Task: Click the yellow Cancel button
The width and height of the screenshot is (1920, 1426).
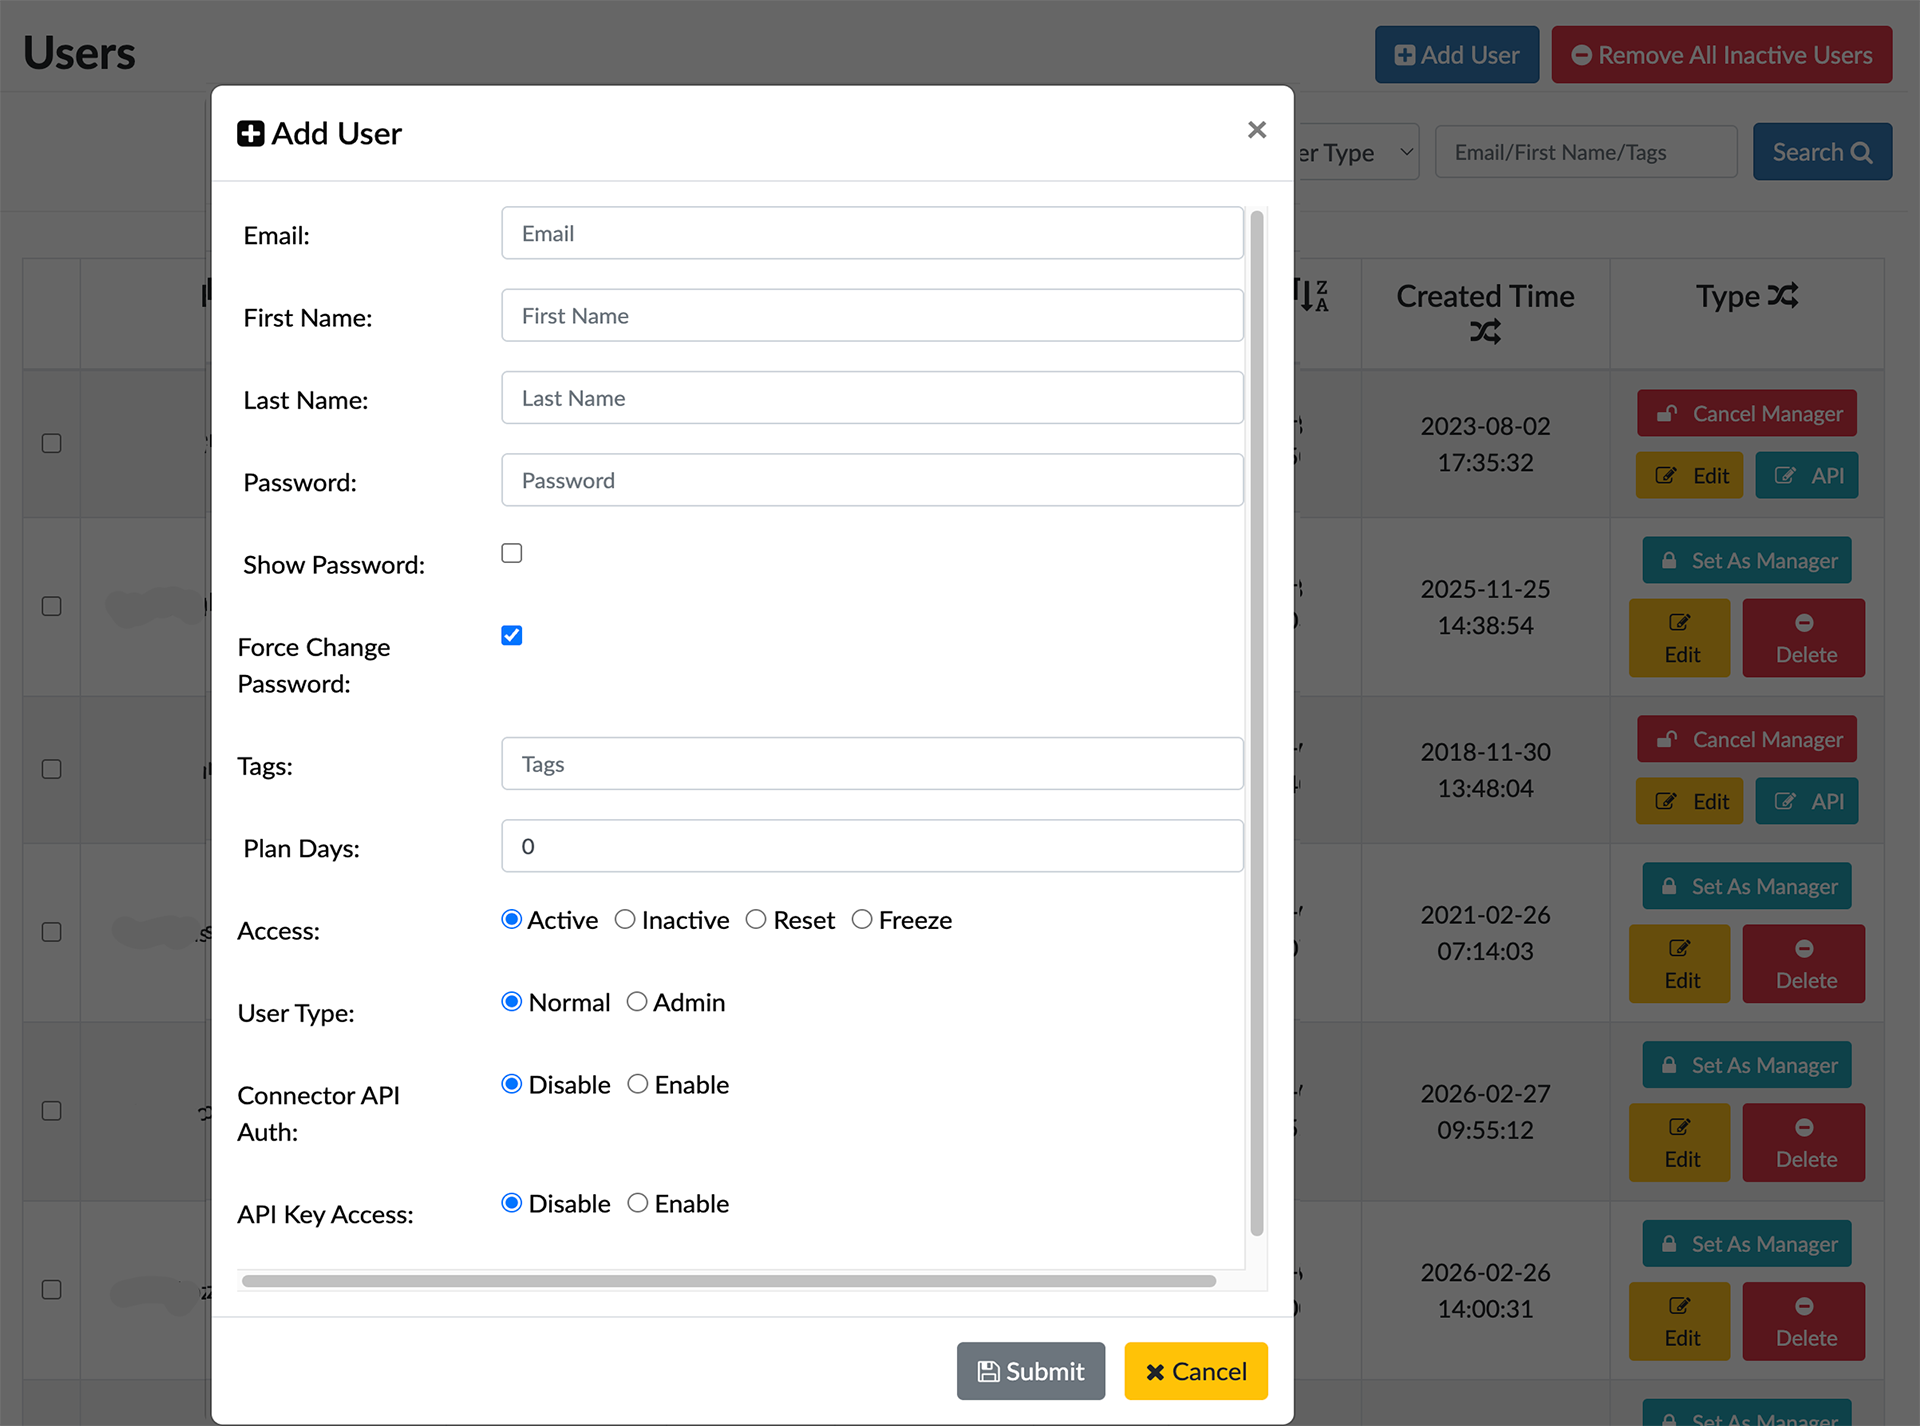Action: pyautogui.click(x=1195, y=1371)
